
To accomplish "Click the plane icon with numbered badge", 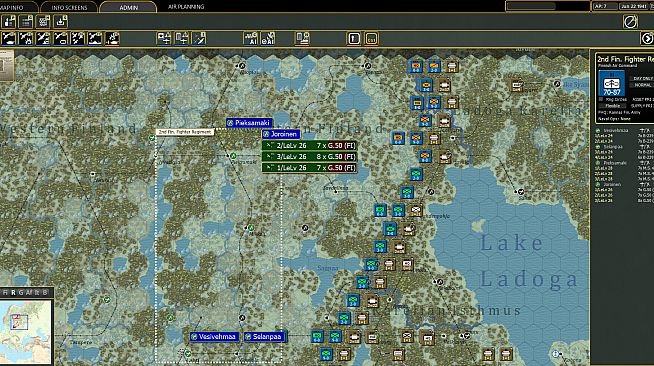I will (199, 39).
